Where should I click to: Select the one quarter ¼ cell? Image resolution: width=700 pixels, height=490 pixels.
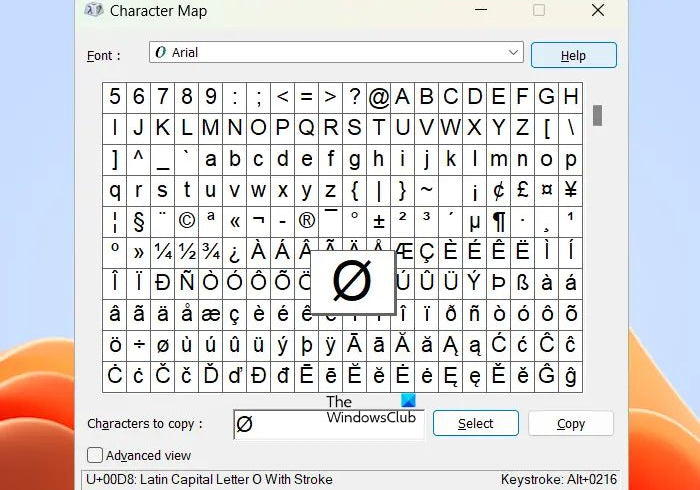coord(163,253)
